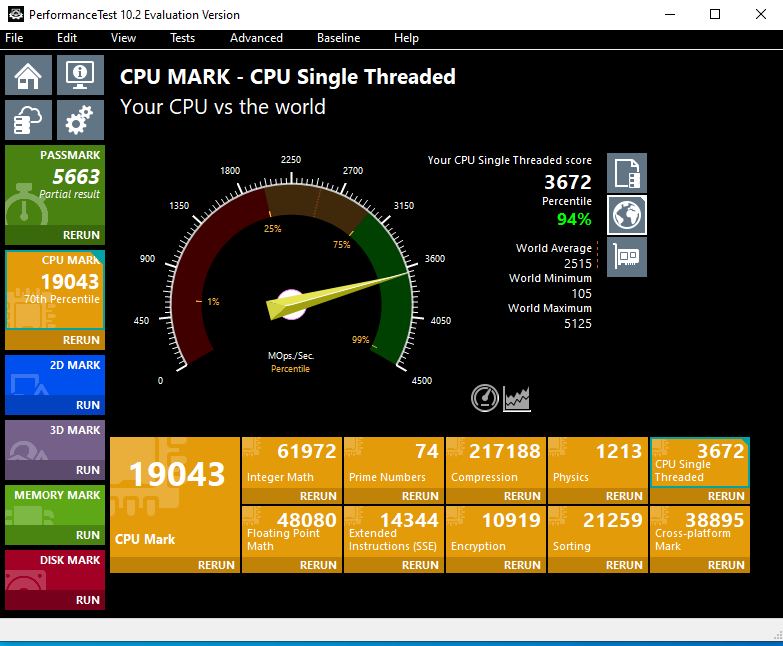Click the 3672 single threaded score value
Screen dimensions: 783x646
tap(568, 182)
